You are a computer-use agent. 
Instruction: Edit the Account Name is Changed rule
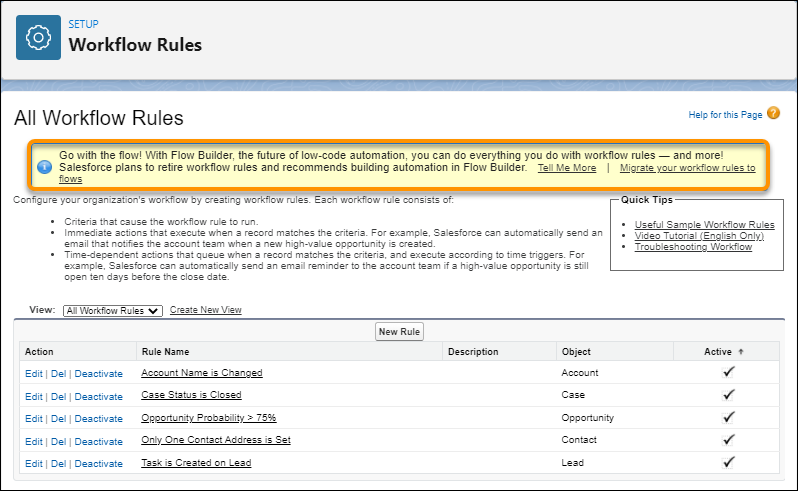pyautogui.click(x=34, y=374)
